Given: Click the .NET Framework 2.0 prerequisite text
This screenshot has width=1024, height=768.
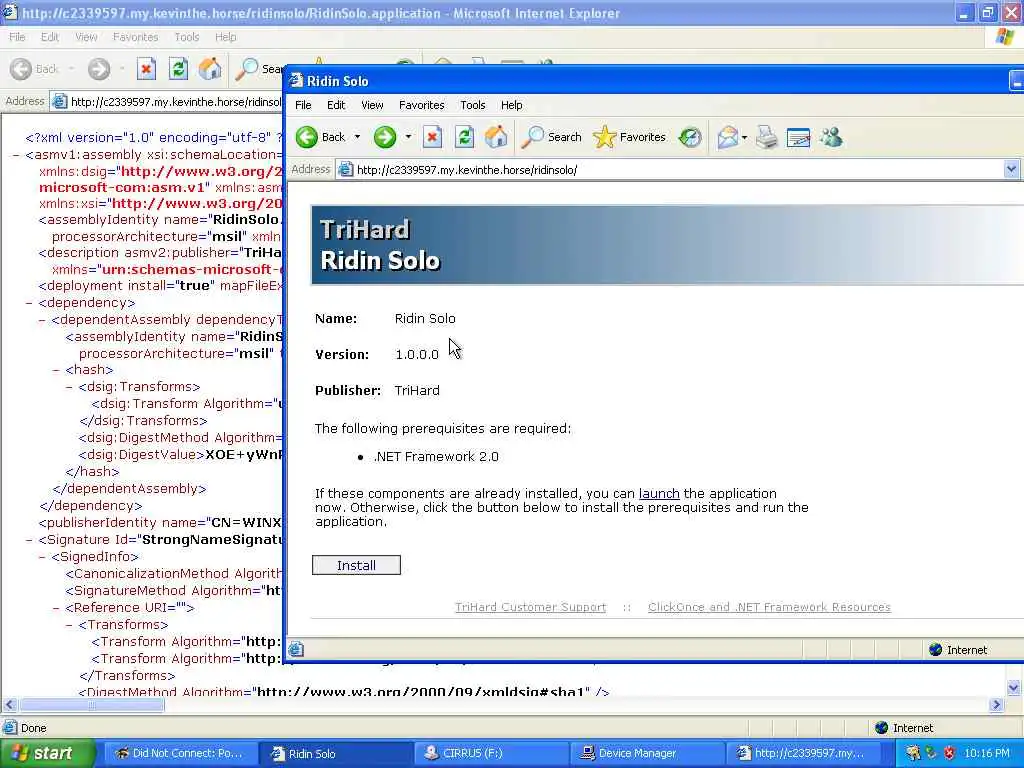Looking at the screenshot, I should pos(436,456).
